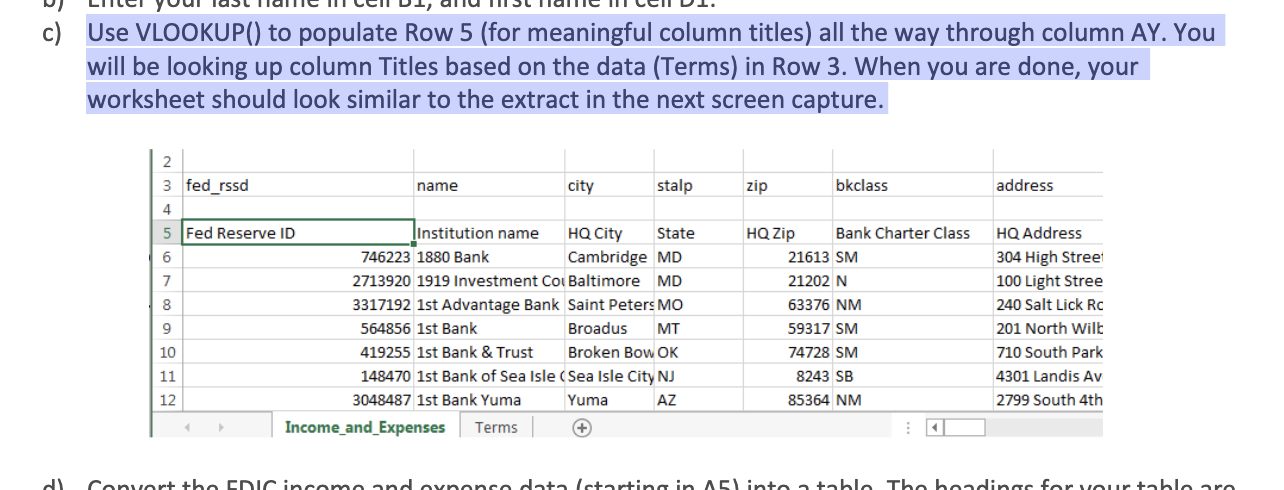The width and height of the screenshot is (1284, 490).
Task: Select the Broadus cell
Action: point(608,328)
